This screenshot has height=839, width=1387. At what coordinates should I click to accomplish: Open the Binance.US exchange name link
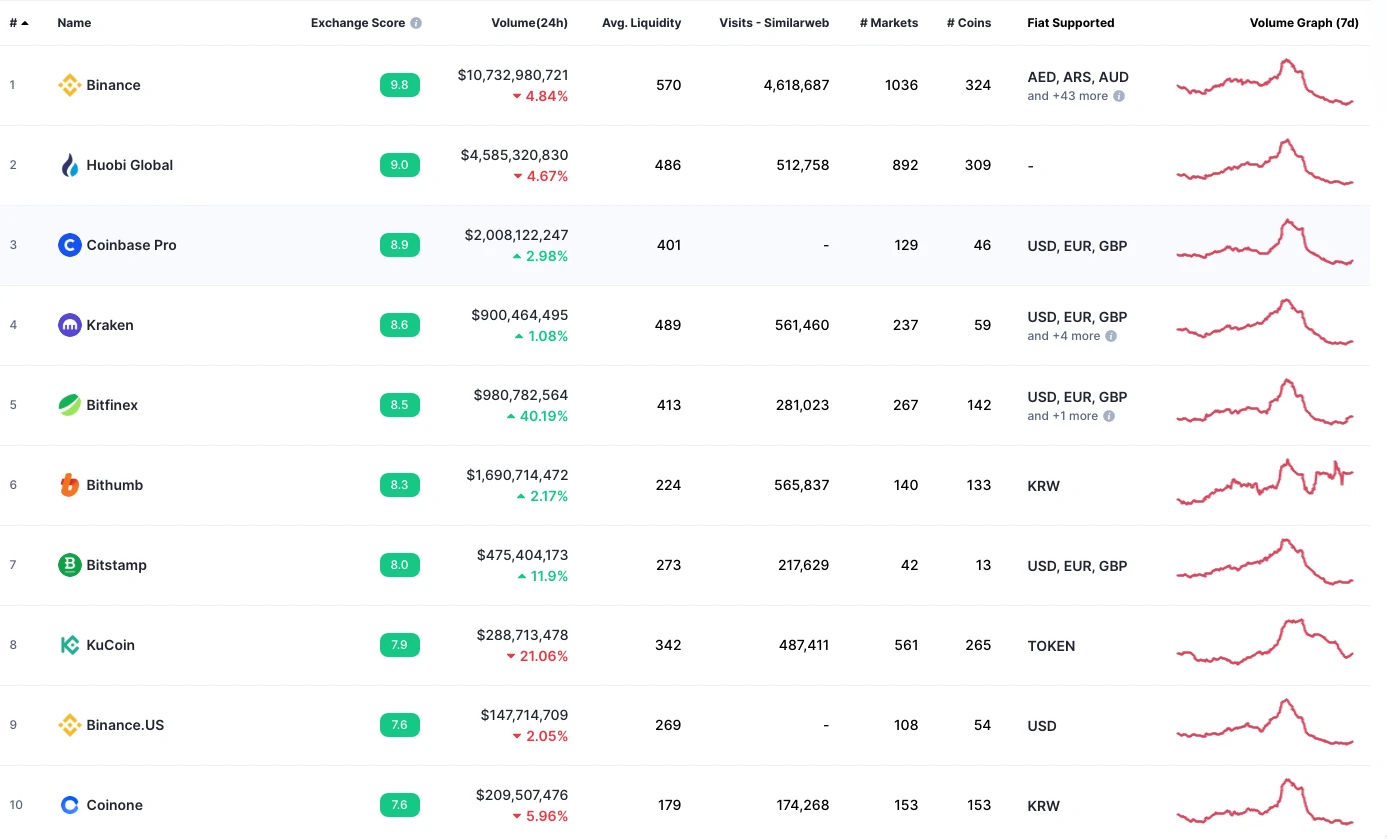point(125,725)
